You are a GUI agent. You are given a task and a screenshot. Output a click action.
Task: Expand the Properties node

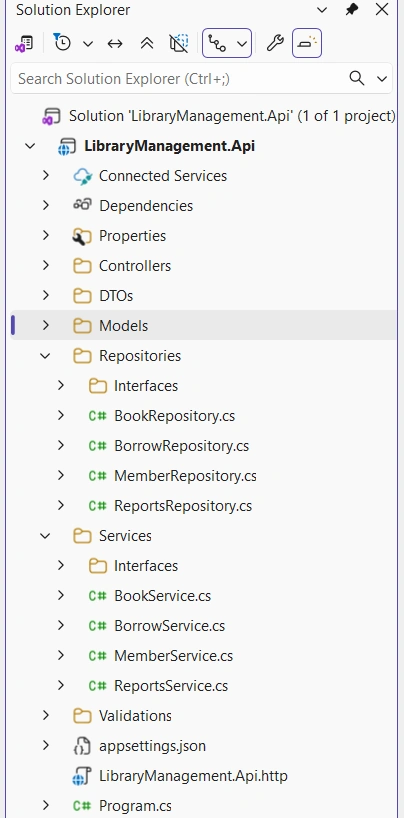coord(46,236)
